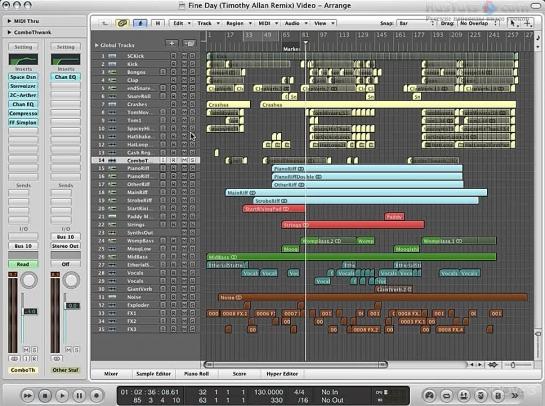This screenshot has height=406, width=545.
Task: Toggle solo on Clap track
Action: pos(193,80)
